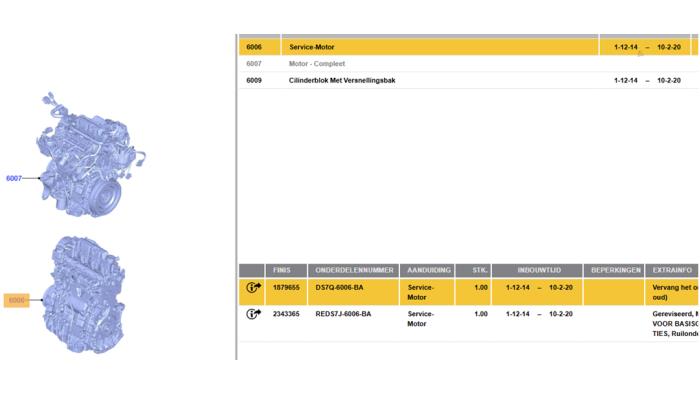Select the 6007 Motor - Compleet row
This screenshot has width=700, height=394.
pyautogui.click(x=468, y=64)
